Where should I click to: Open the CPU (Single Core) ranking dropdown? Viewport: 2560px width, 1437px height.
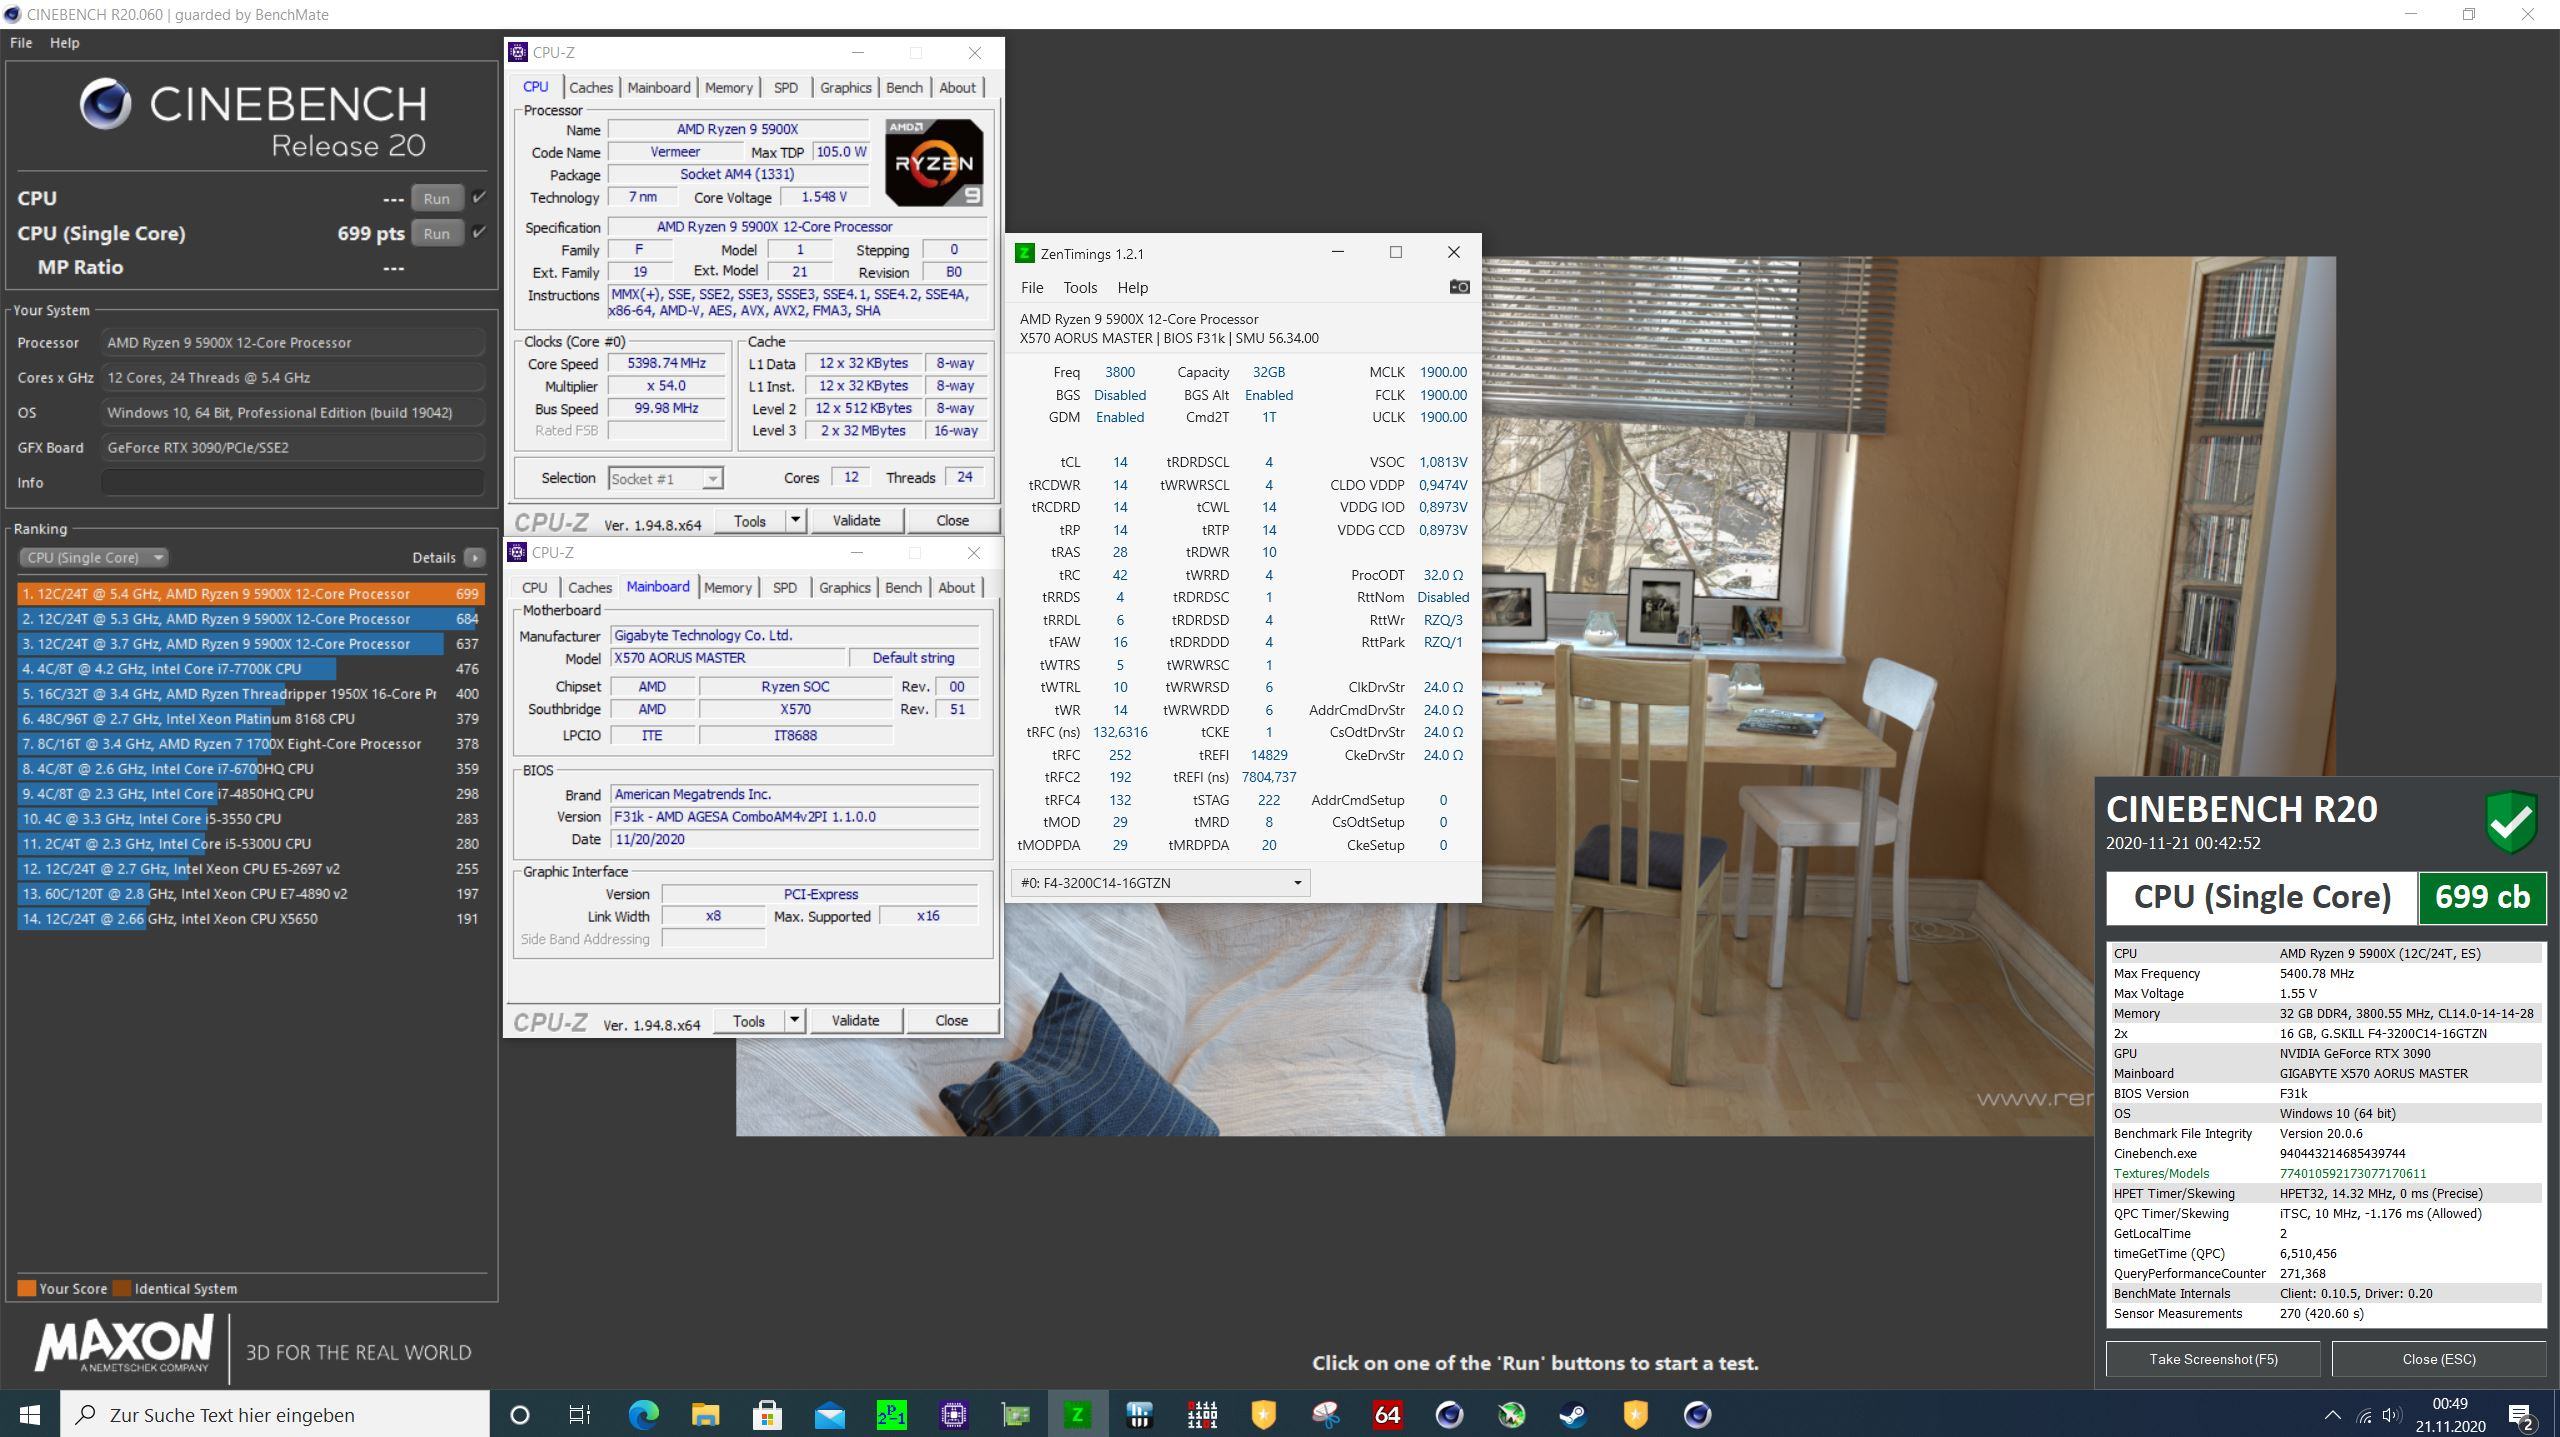click(93, 558)
